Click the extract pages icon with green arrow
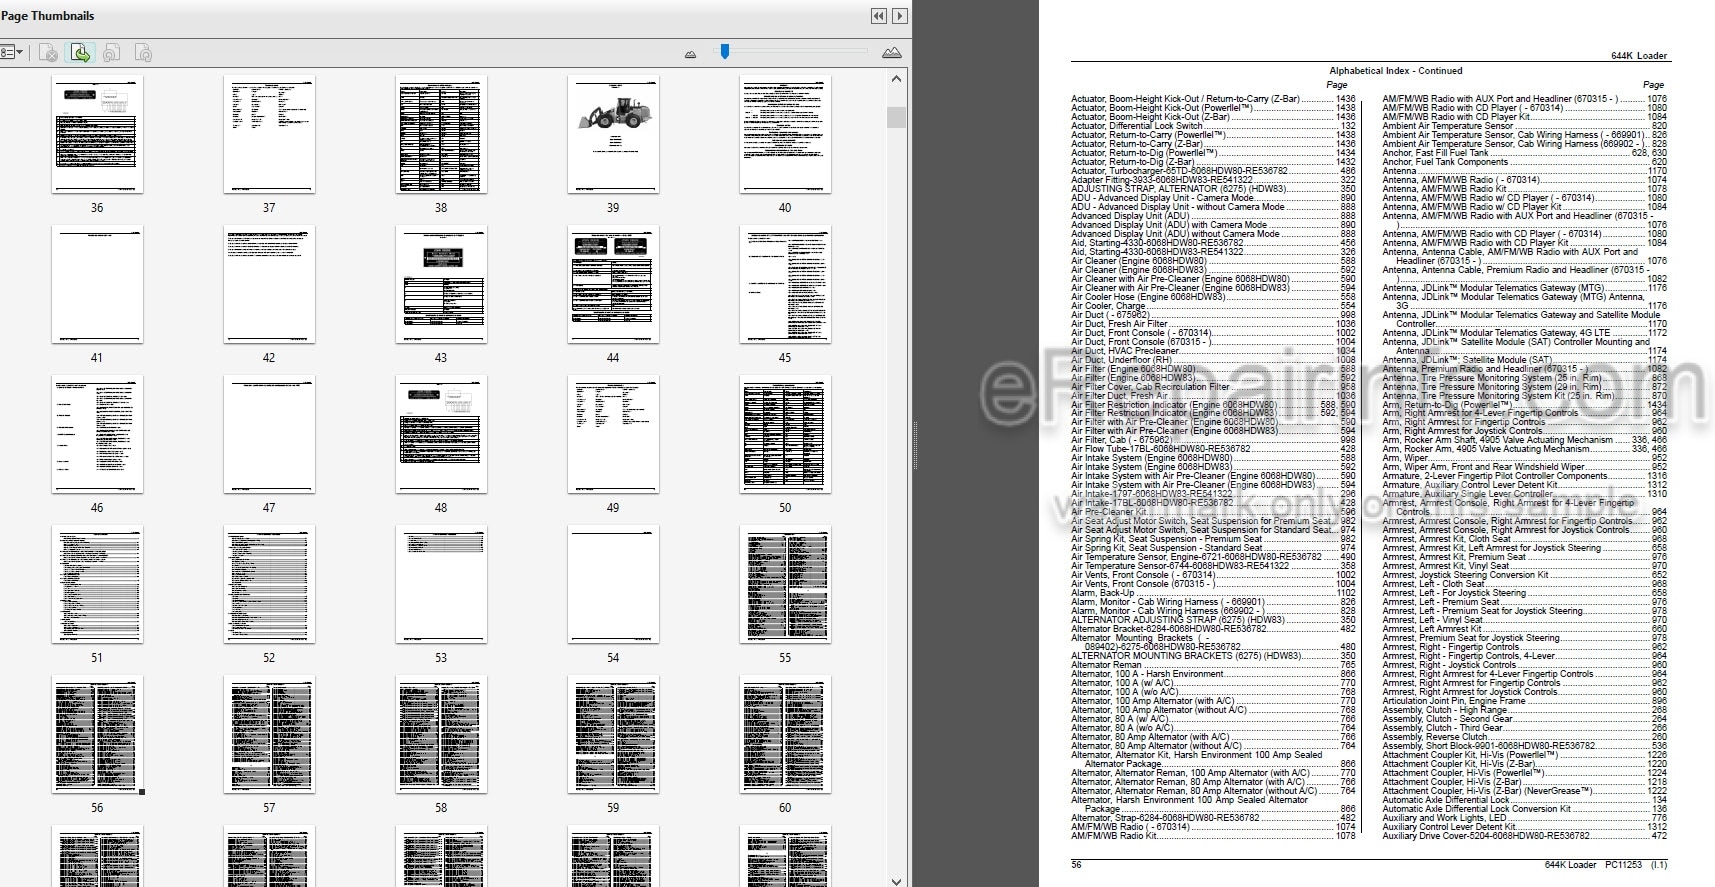 point(80,53)
